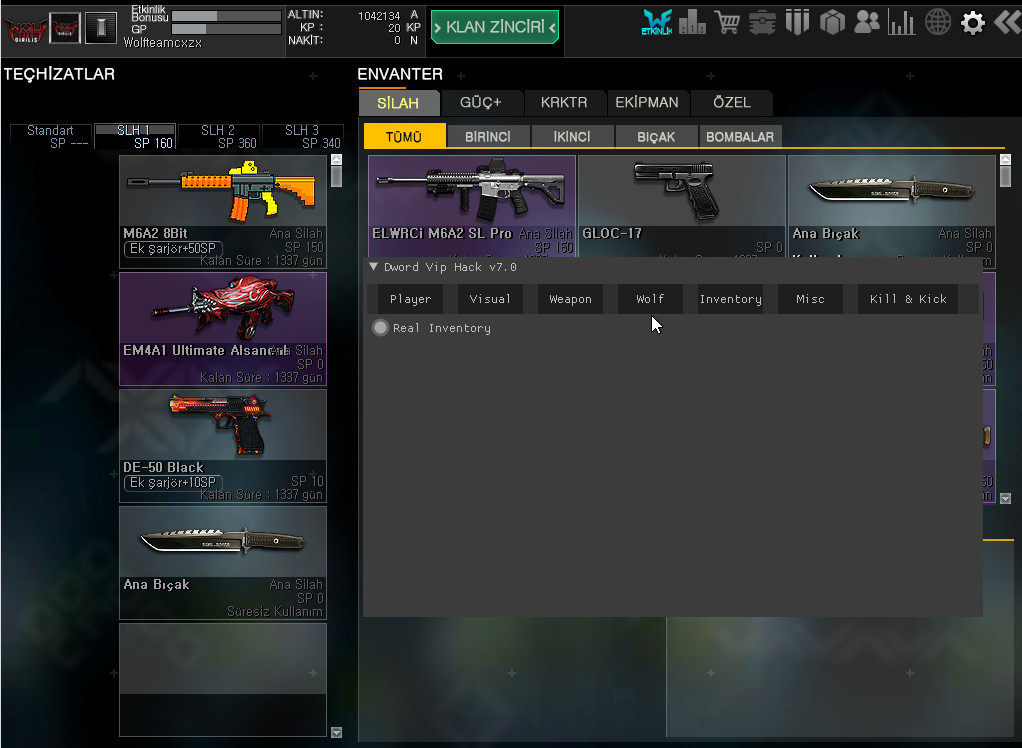Switch to the SİLAH inventory tab
Viewport: 1022px width, 748px height.
click(398, 103)
